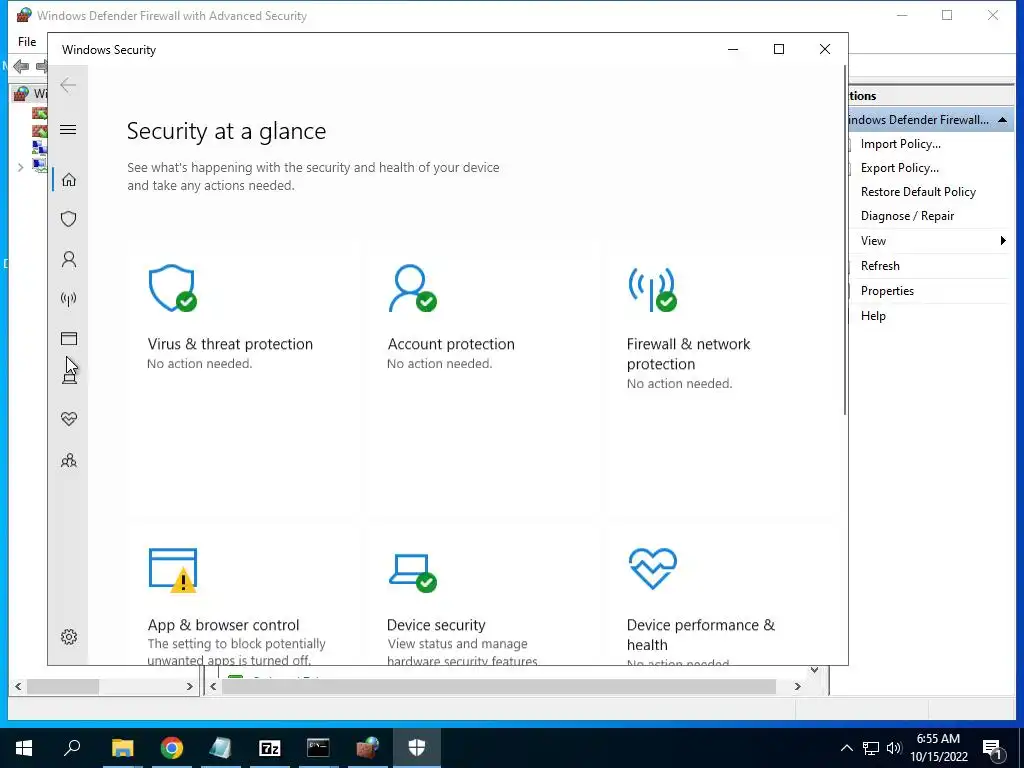Click Export Policy... in Actions pane
This screenshot has width=1024, height=768.
pos(899,168)
